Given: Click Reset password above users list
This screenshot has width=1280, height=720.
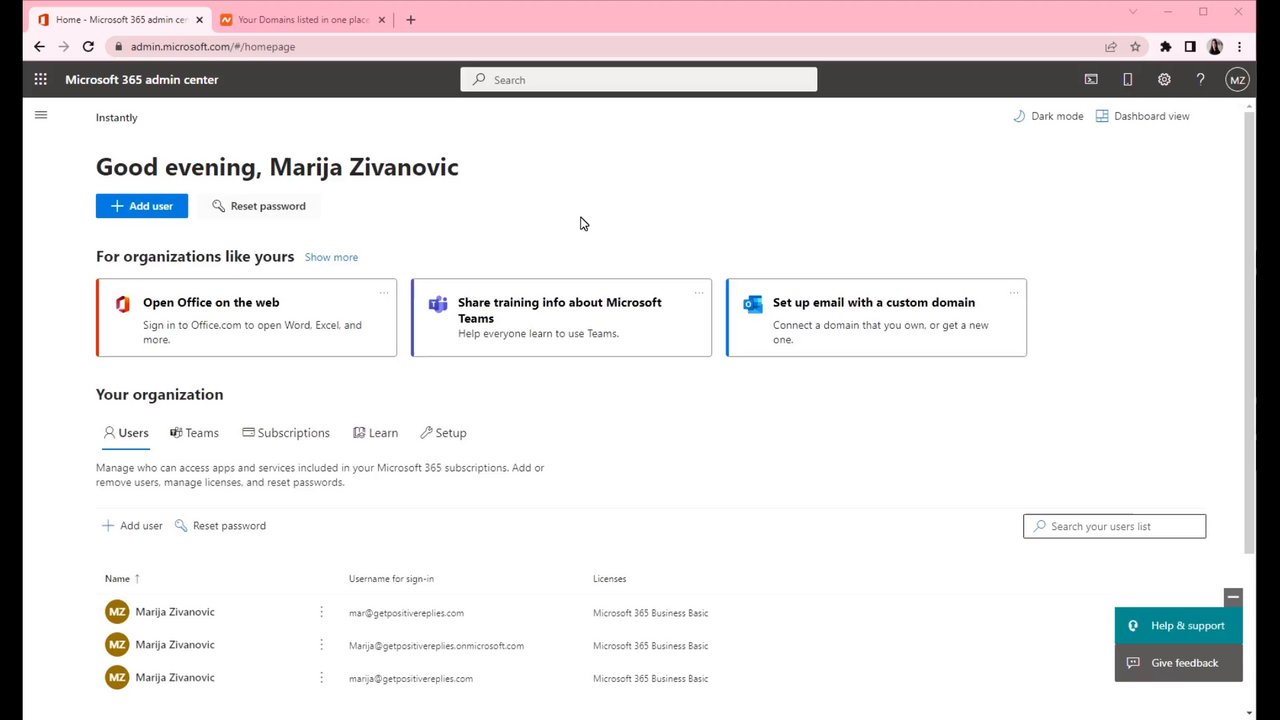Looking at the screenshot, I should (x=220, y=526).
